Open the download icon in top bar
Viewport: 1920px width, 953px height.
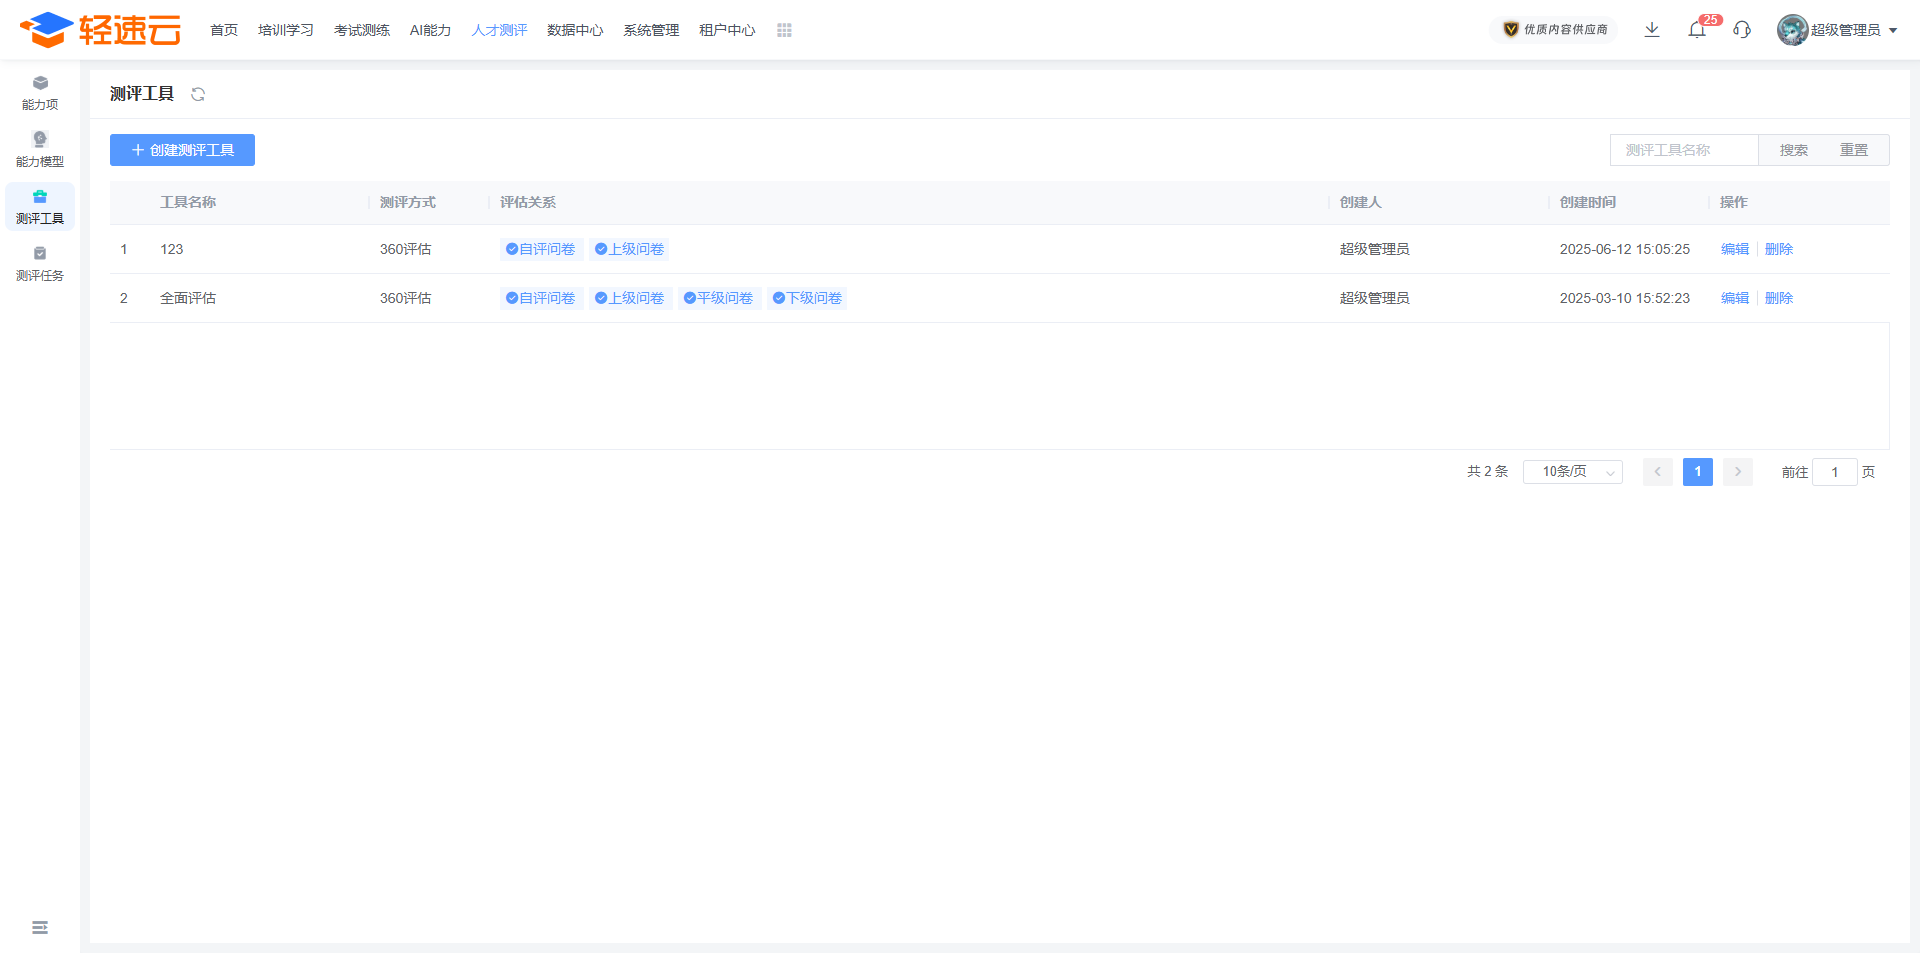pos(1652,30)
